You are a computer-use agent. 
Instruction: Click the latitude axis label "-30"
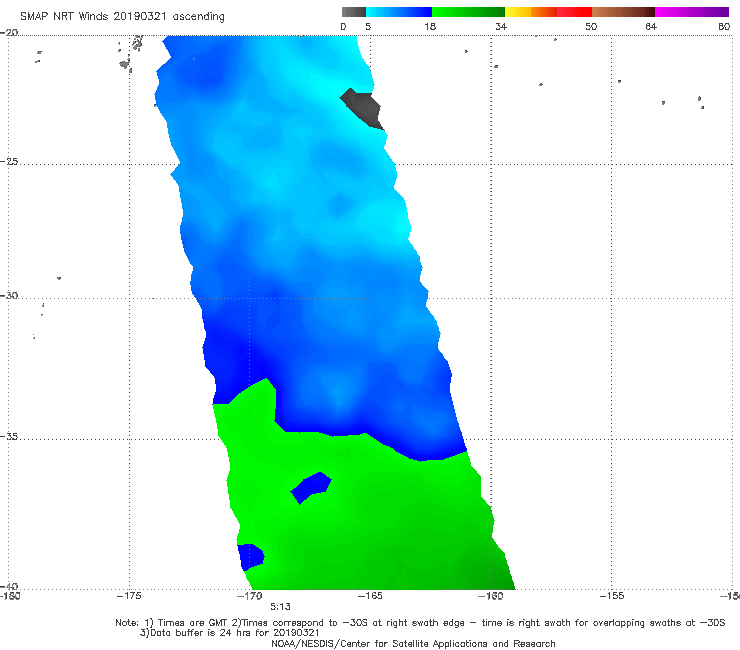point(9,295)
